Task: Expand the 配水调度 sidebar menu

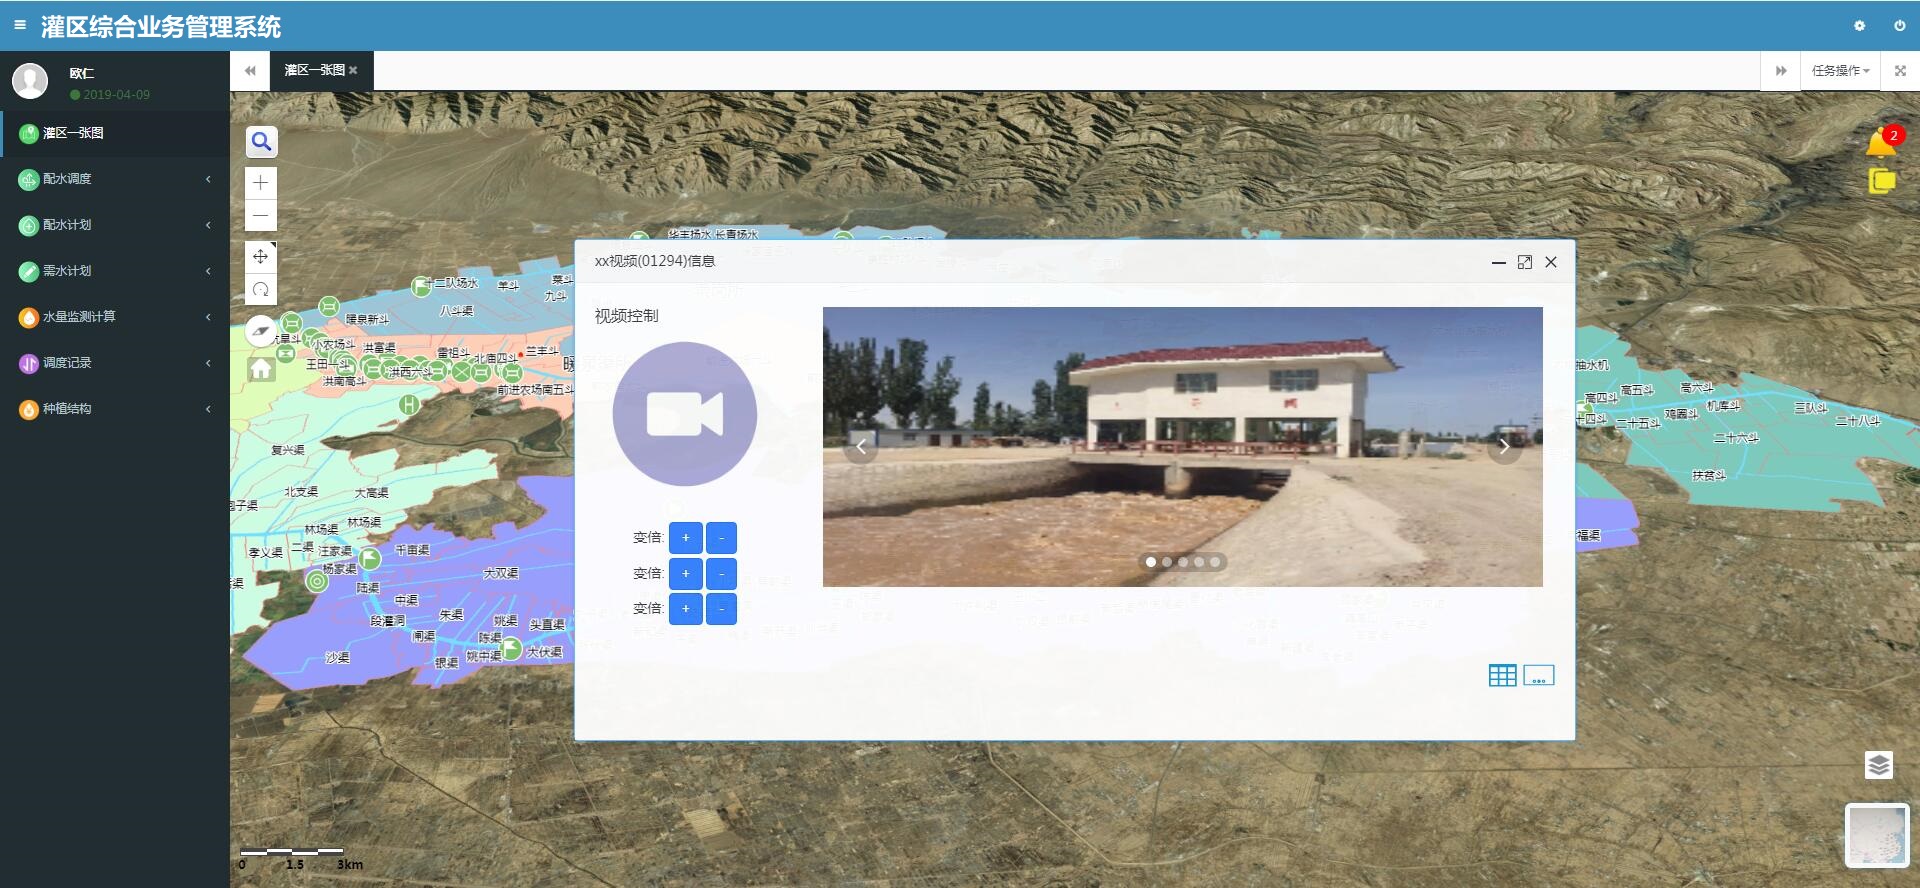Action: pos(115,179)
